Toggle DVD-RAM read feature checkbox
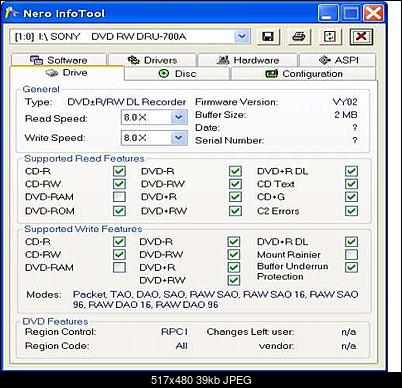The image size is (402, 388). (119, 197)
